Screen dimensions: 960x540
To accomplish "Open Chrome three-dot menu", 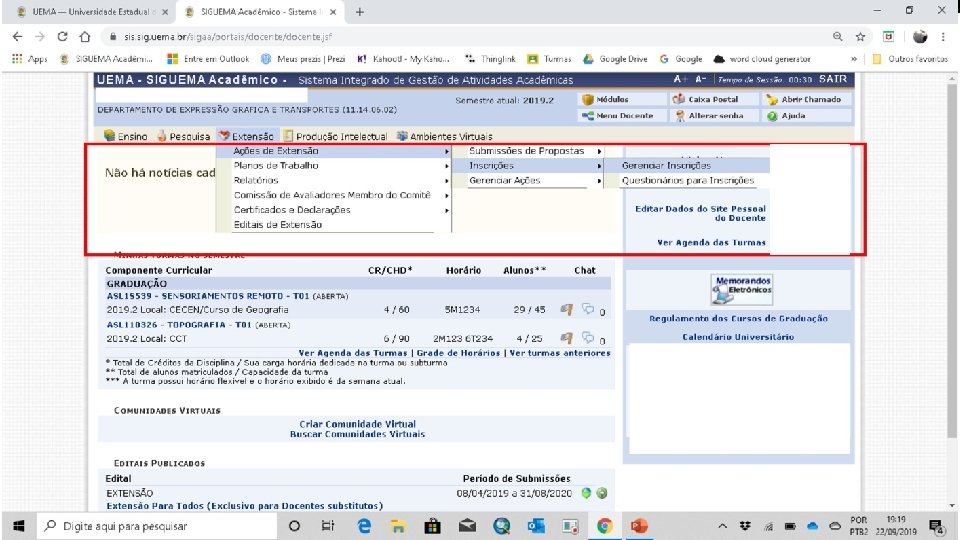I will click(943, 37).
